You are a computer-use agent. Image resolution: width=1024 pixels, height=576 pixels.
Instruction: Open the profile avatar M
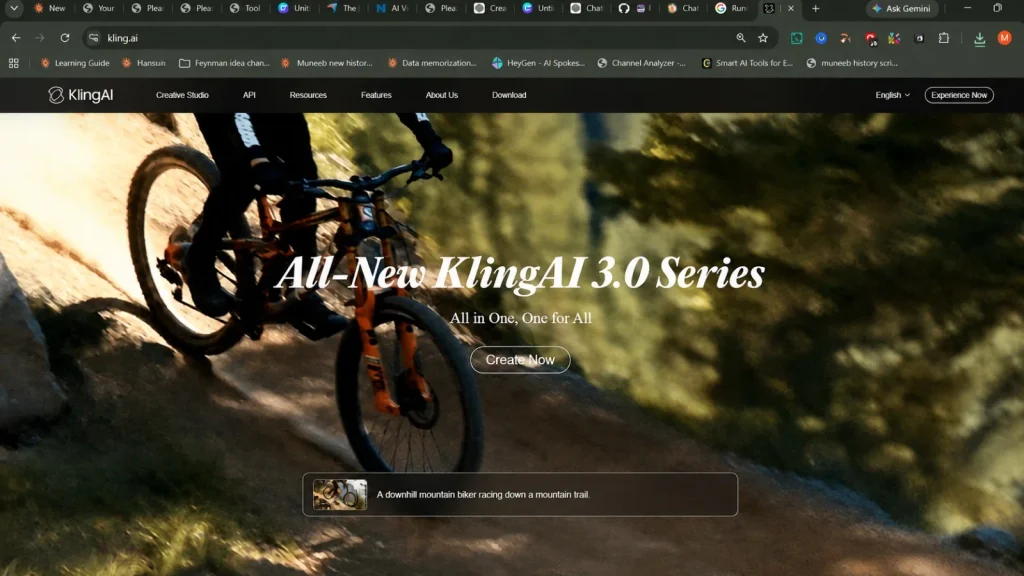coord(1004,38)
